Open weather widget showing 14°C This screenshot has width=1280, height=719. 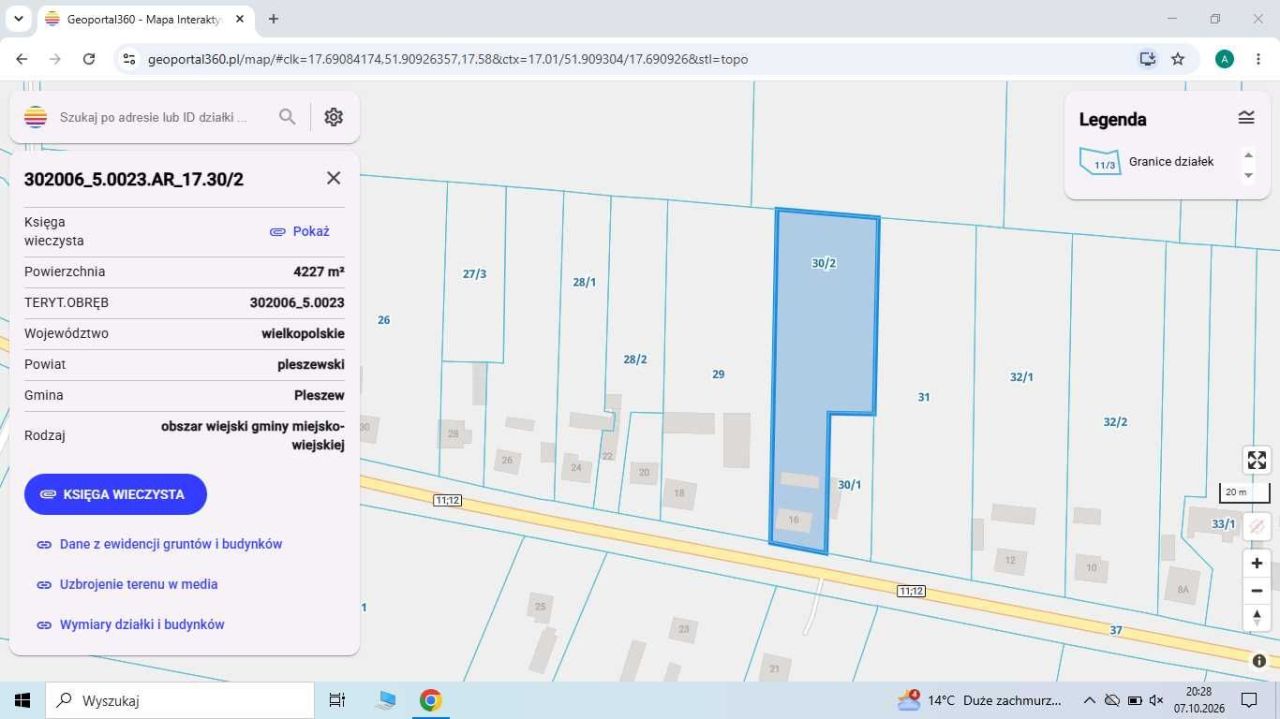pos(978,700)
